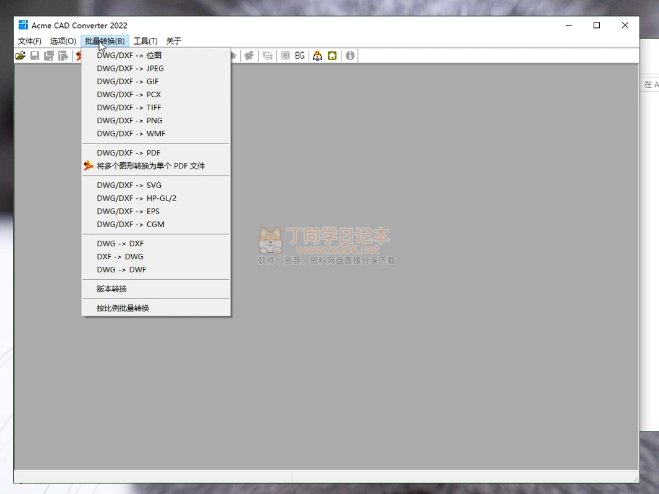Pick DWG/DXF -> TIFF
Image resolution: width=659 pixels, height=494 pixels.
156,107
